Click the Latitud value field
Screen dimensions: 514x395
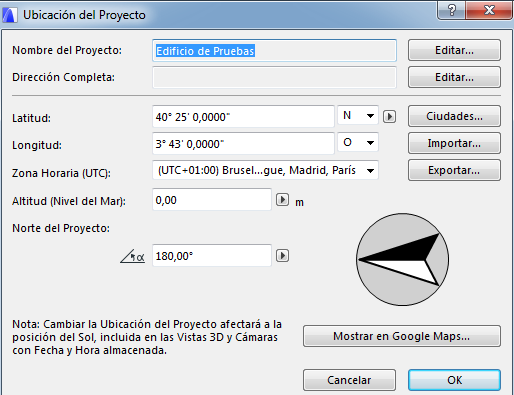pyautogui.click(x=243, y=117)
